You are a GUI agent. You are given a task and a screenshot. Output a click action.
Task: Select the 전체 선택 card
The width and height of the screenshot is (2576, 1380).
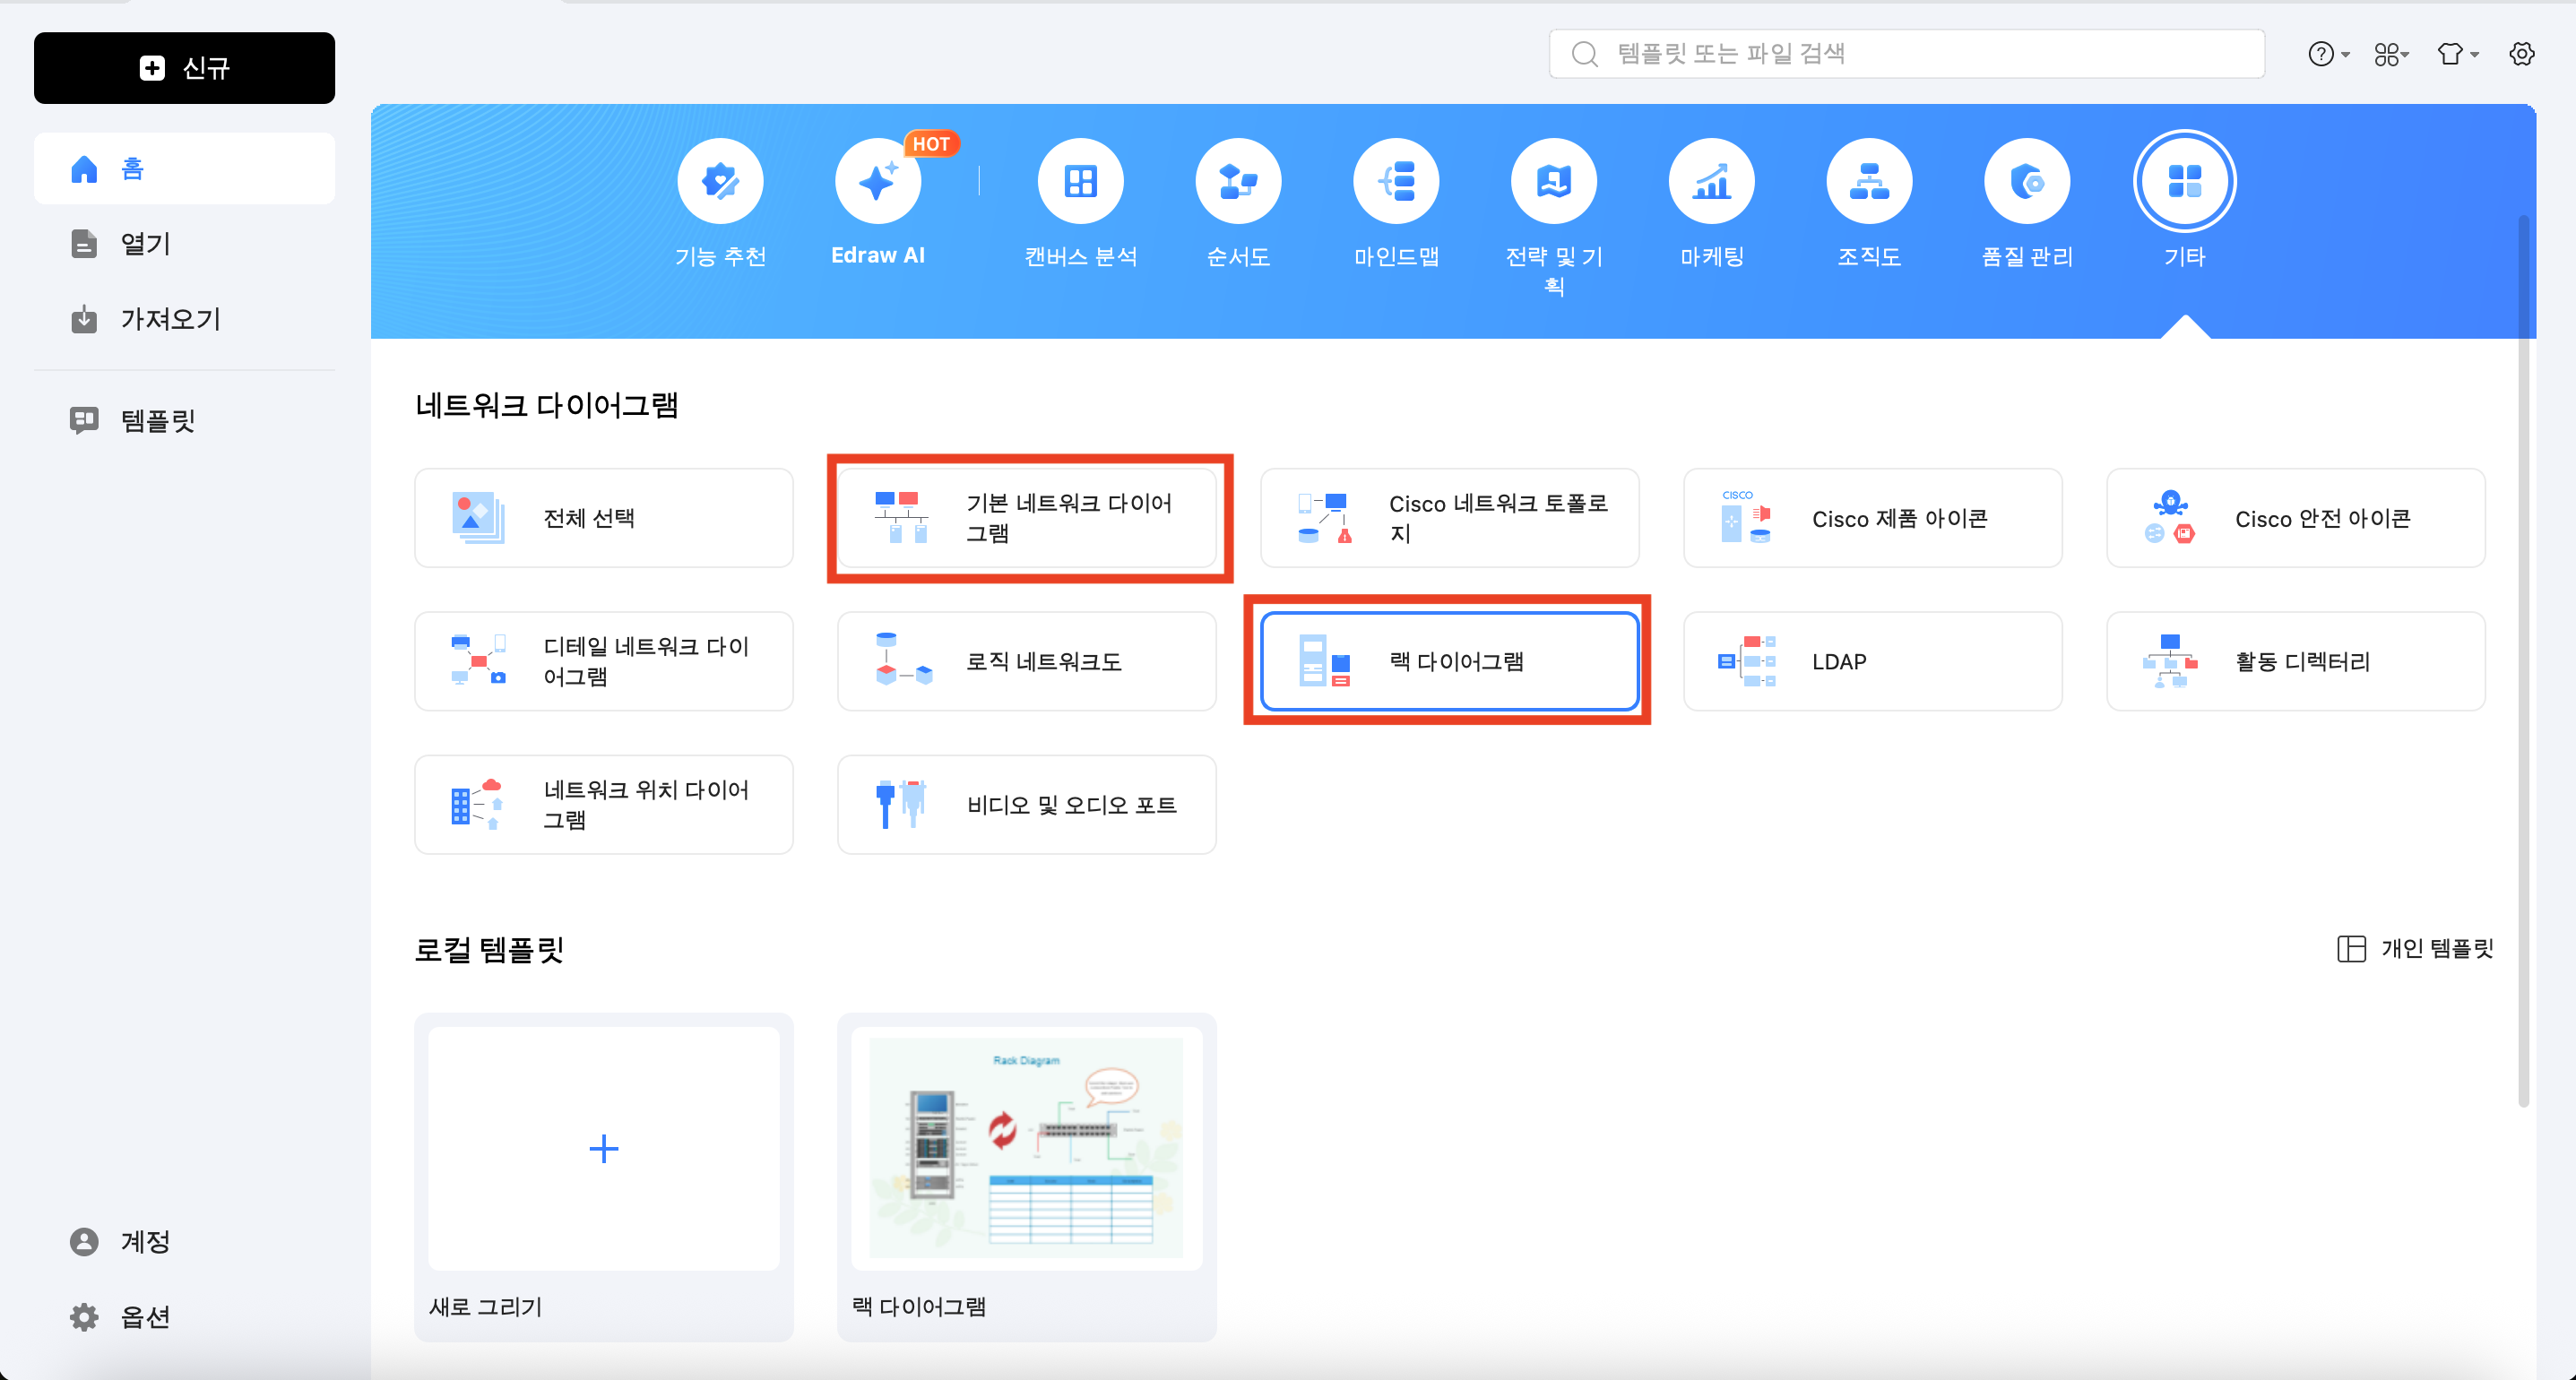pos(604,518)
